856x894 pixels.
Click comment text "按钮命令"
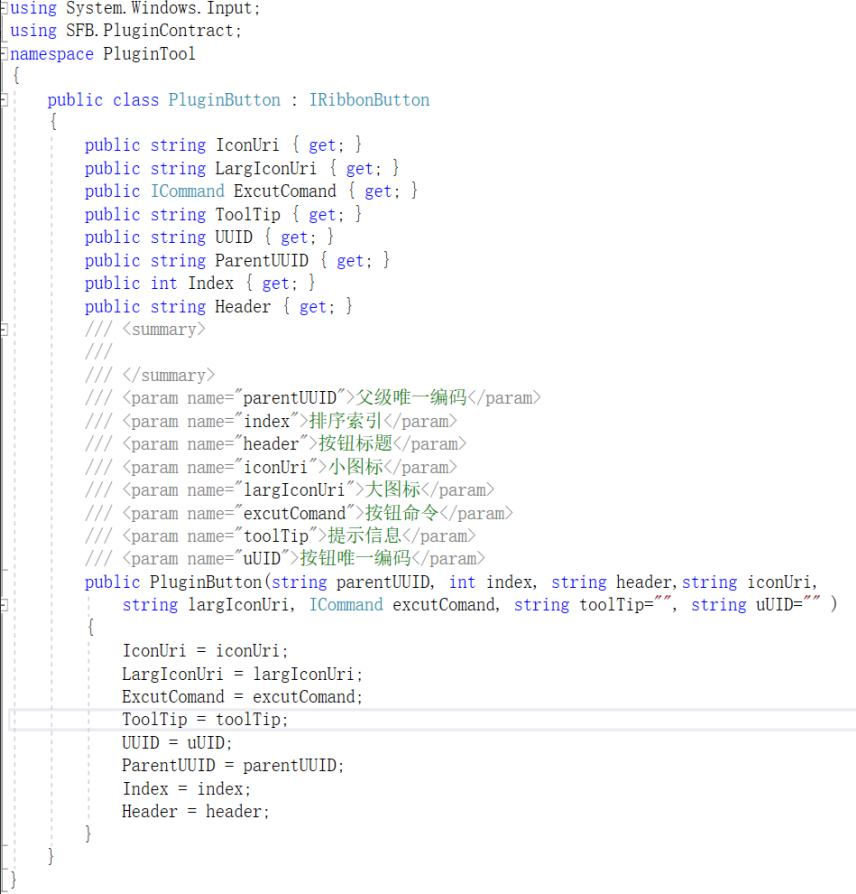point(401,513)
